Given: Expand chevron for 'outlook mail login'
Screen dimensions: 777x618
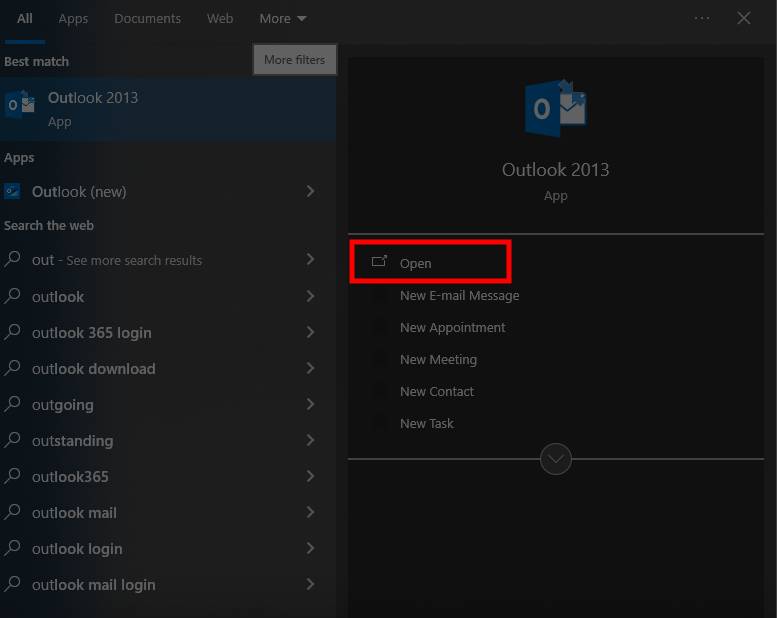Looking at the screenshot, I should [x=311, y=584].
